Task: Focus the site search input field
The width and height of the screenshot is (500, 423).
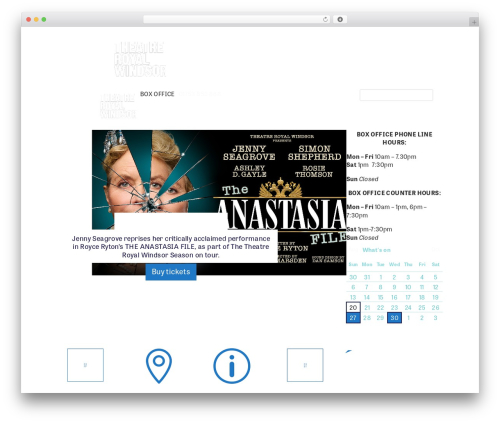Action: (x=396, y=95)
